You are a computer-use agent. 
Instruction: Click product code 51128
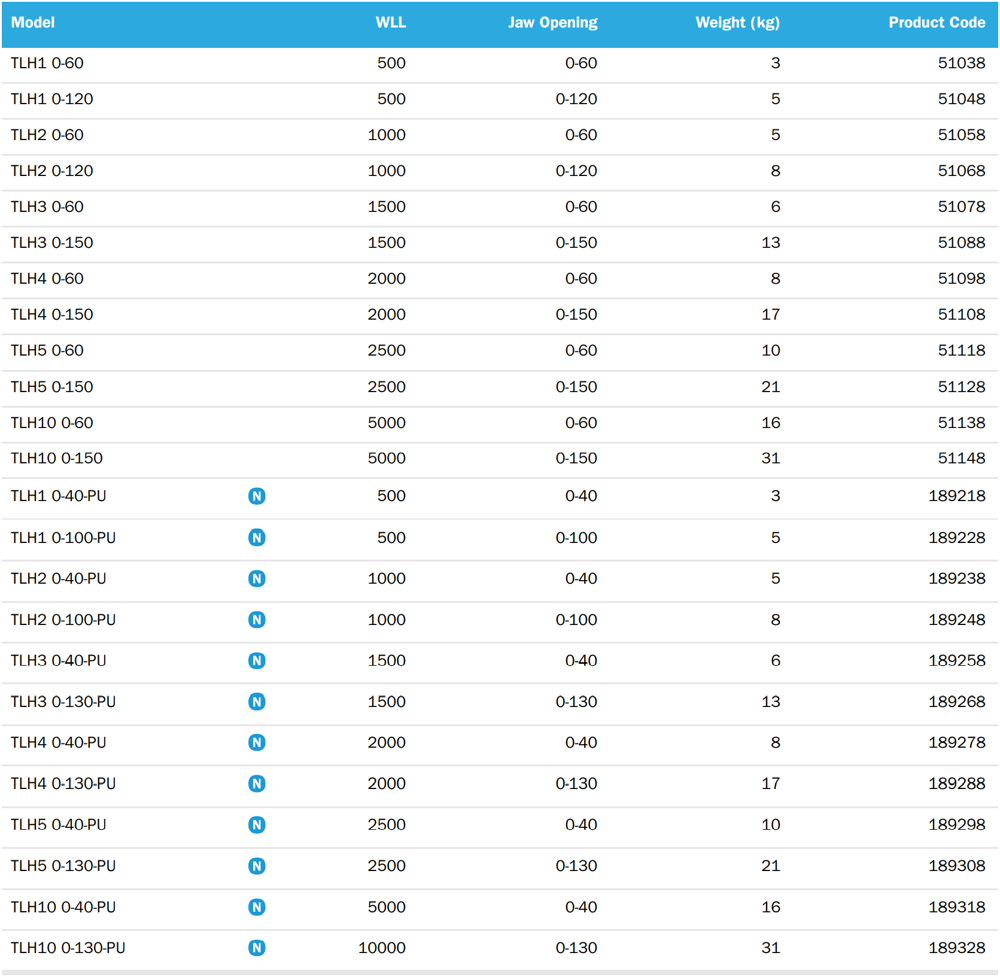click(x=962, y=387)
